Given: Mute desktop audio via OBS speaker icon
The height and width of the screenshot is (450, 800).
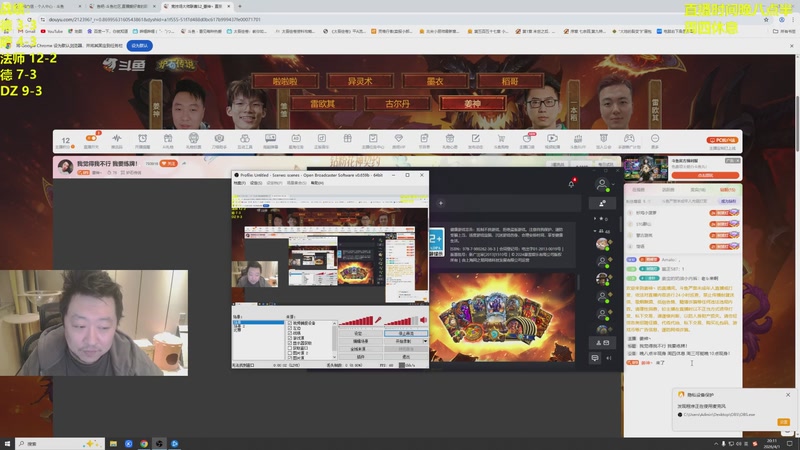Looking at the screenshot, I should (423, 320).
